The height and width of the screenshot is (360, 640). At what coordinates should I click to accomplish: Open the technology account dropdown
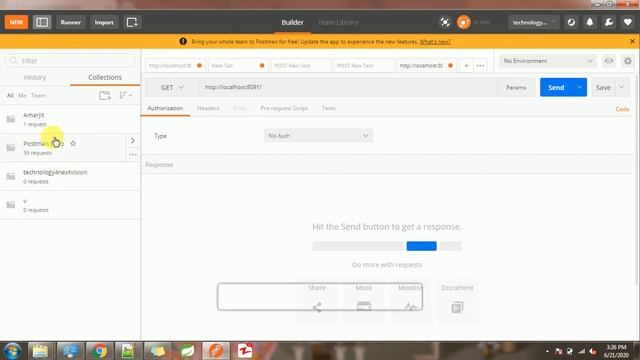point(533,22)
